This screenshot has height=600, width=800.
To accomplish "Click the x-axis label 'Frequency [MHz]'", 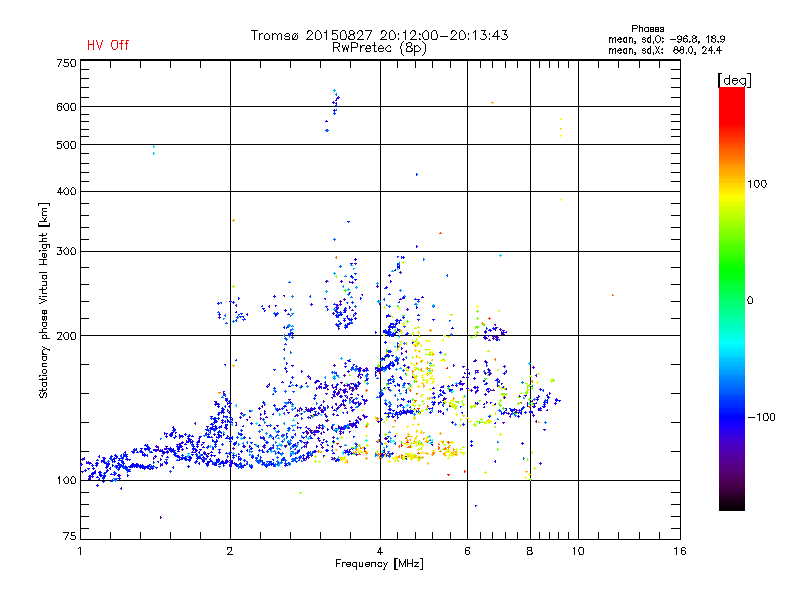I will click(379, 564).
